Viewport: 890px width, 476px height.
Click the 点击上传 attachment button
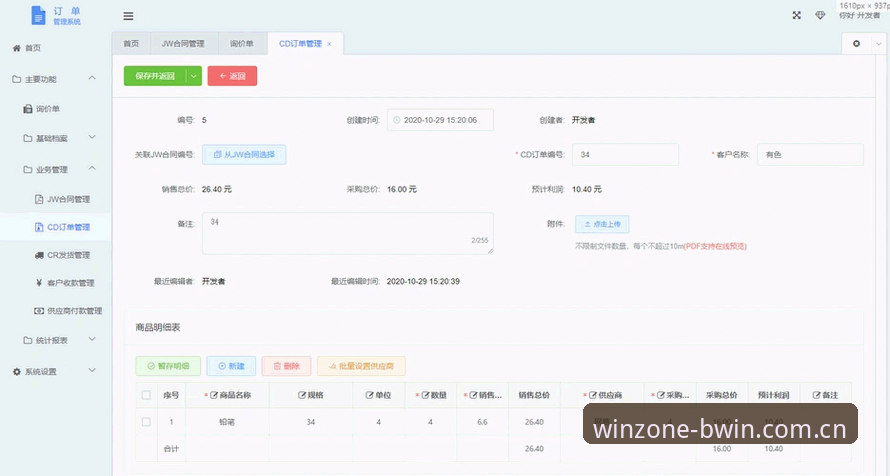tap(602, 224)
